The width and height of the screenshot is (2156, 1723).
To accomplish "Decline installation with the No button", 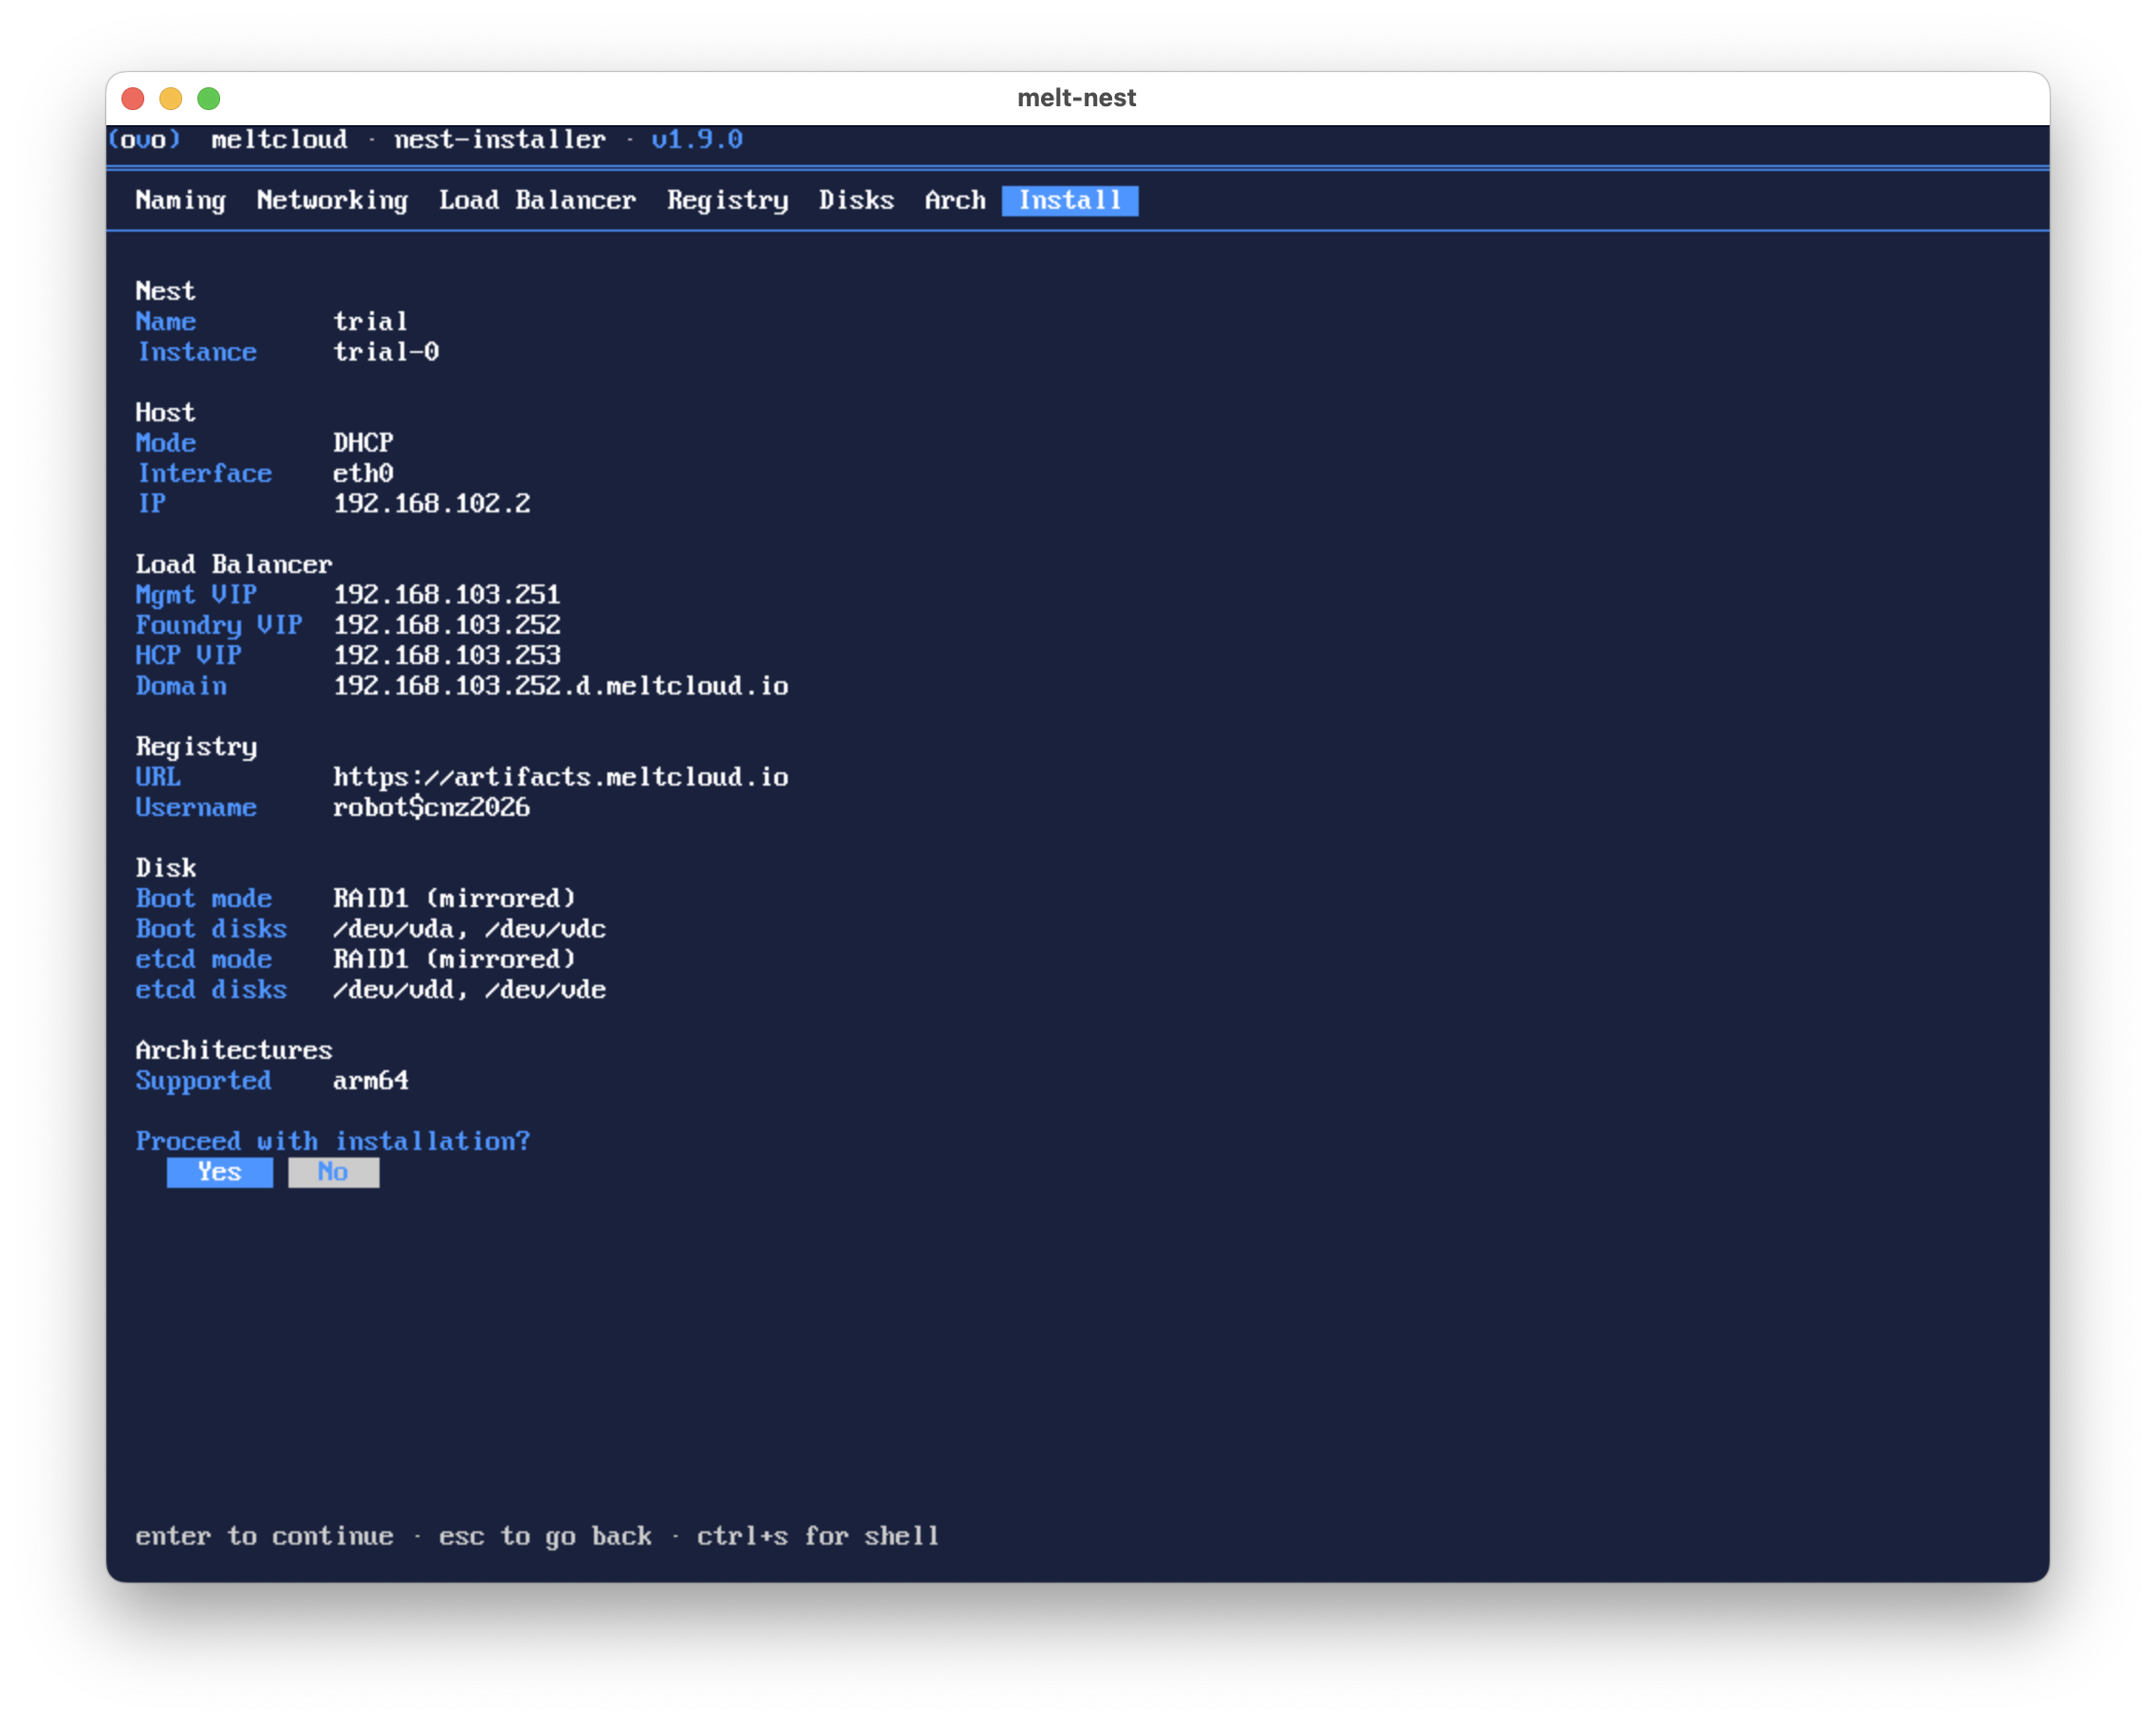I will pos(333,1172).
